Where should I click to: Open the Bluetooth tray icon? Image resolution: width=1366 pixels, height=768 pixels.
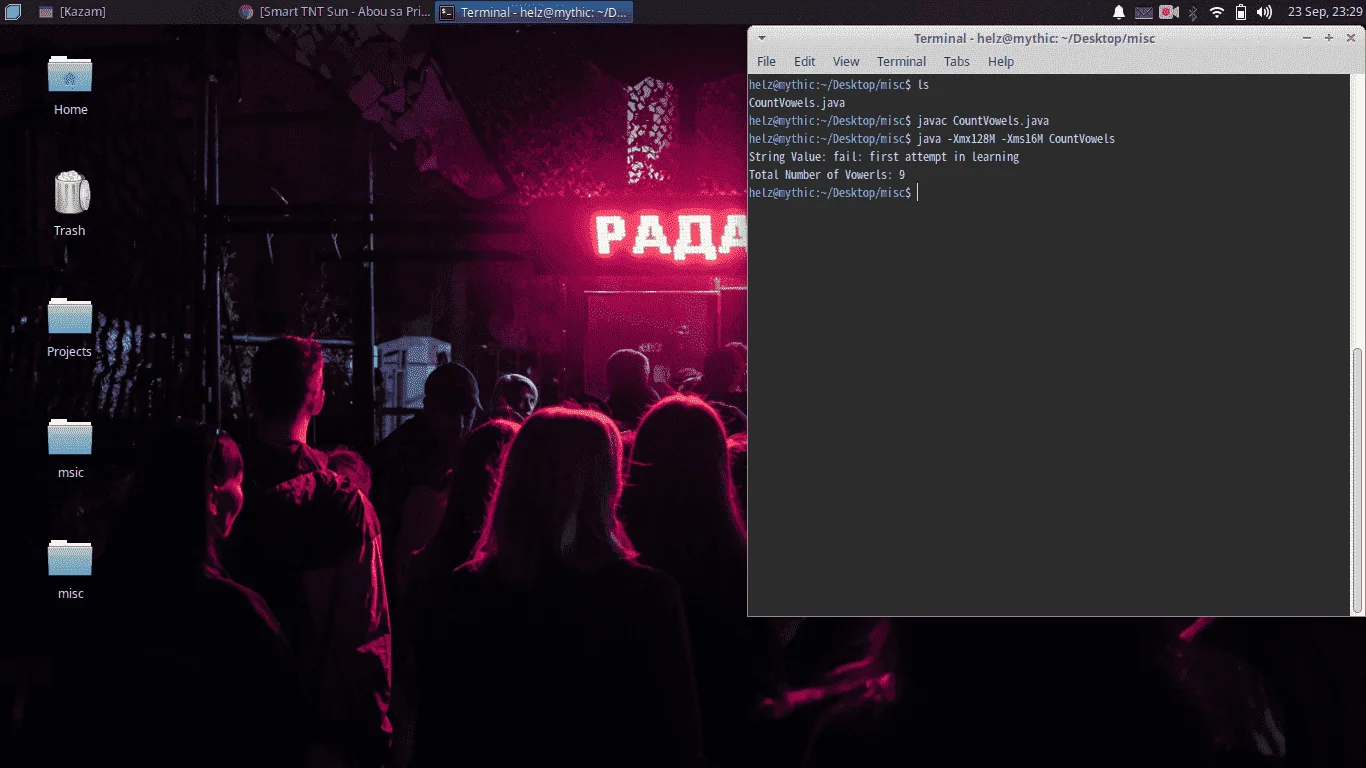[x=1192, y=12]
